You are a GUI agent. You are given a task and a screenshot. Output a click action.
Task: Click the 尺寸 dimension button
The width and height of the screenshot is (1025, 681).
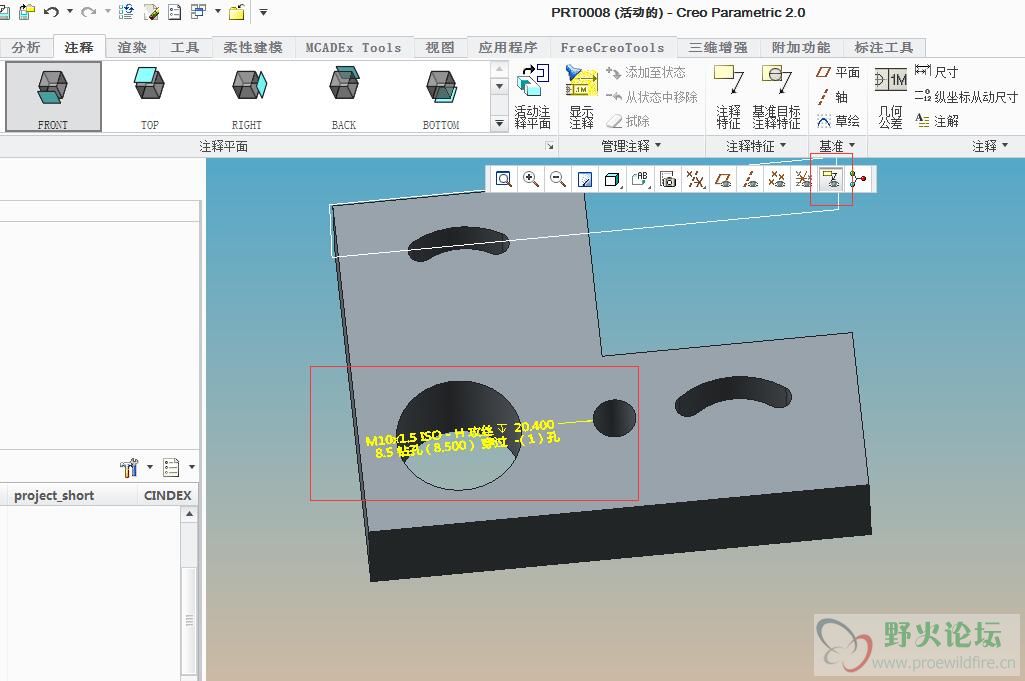(936, 72)
